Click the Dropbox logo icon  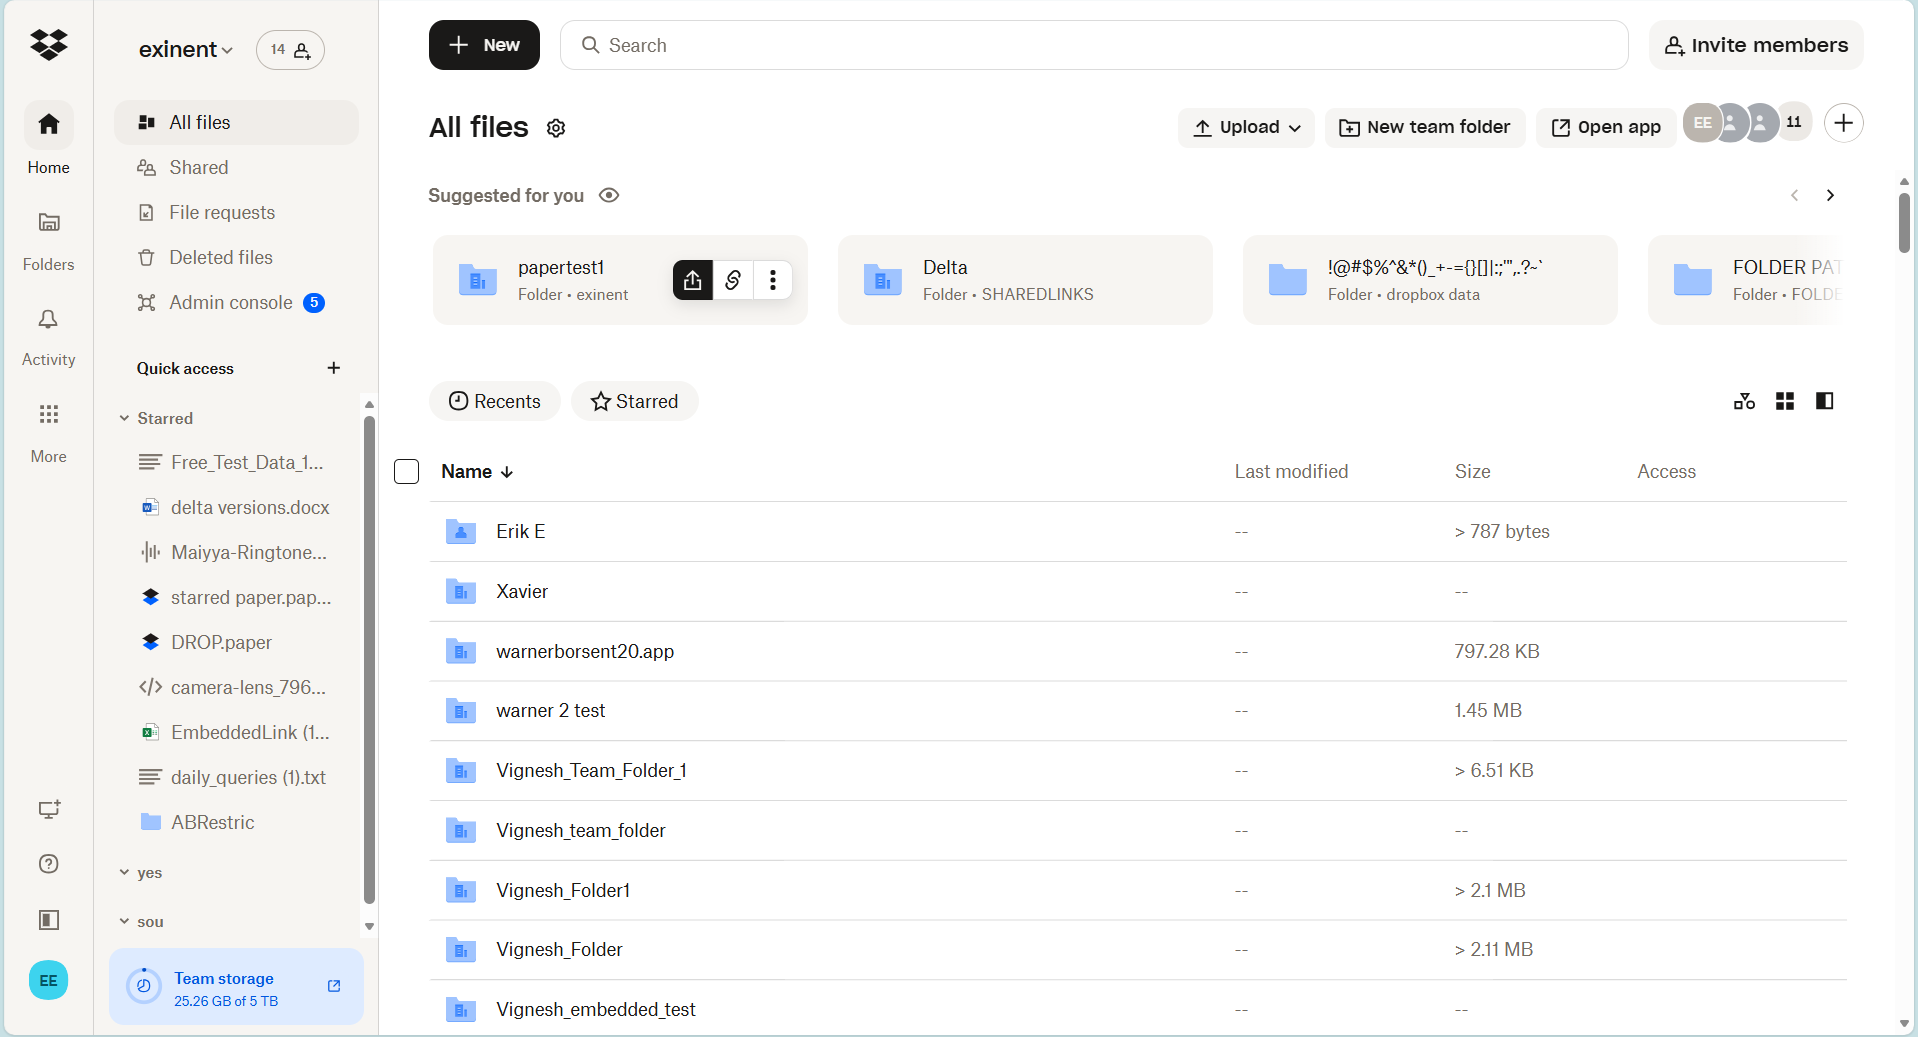(x=48, y=45)
